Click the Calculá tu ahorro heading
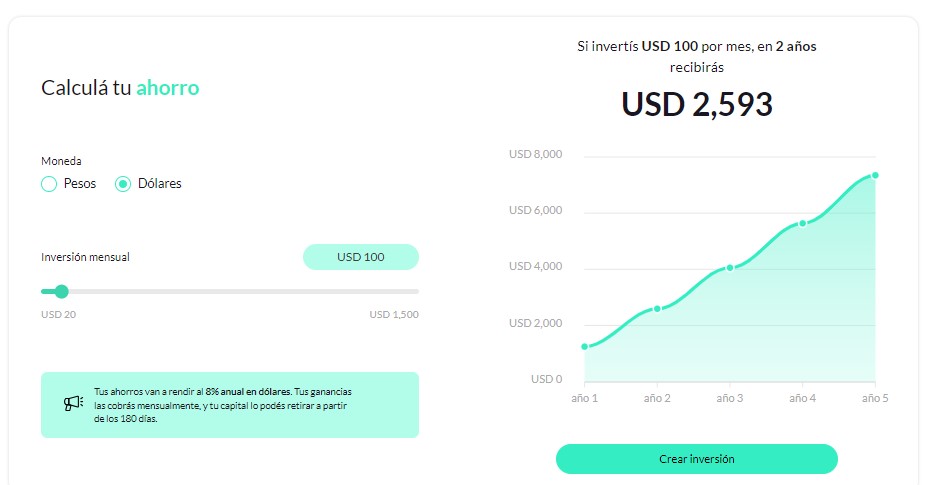The image size is (937, 485). tap(120, 88)
